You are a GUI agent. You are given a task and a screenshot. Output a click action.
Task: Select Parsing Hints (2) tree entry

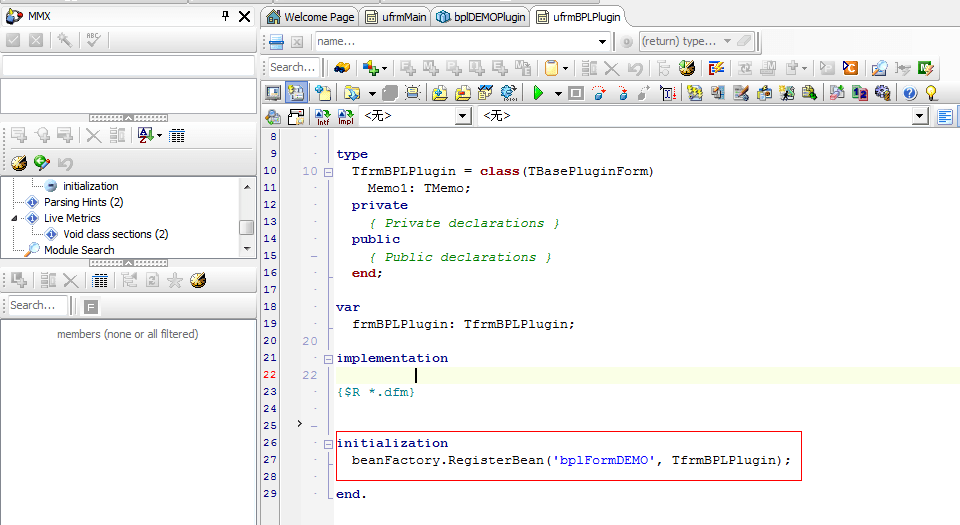click(83, 202)
